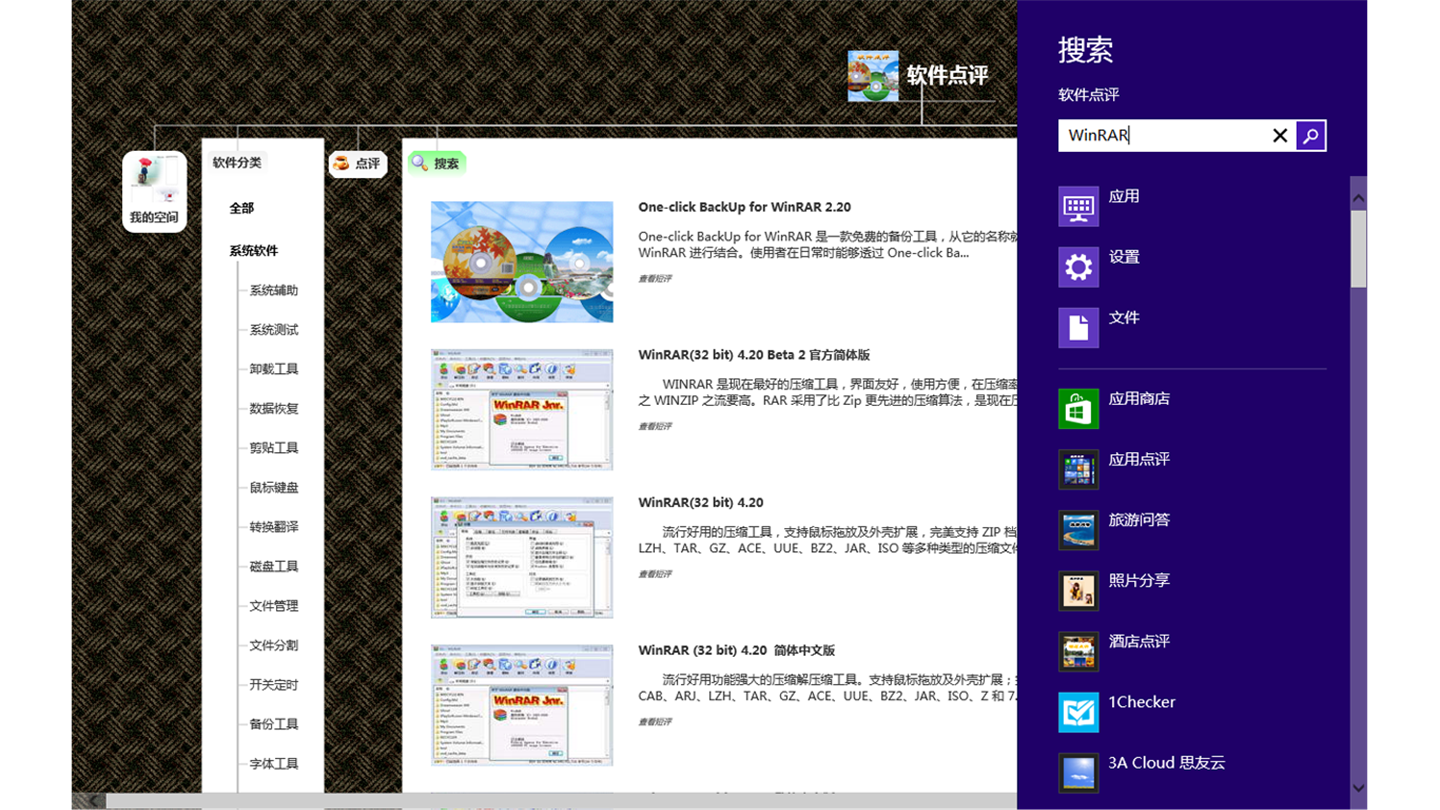Click 查看短评 under WinRAR(32 bit) 4.20
The image size is (1440, 810).
655,574
